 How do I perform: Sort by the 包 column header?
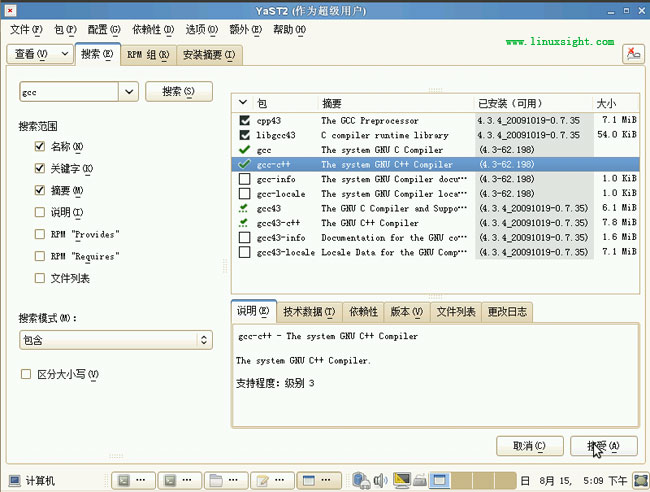[x=286, y=103]
